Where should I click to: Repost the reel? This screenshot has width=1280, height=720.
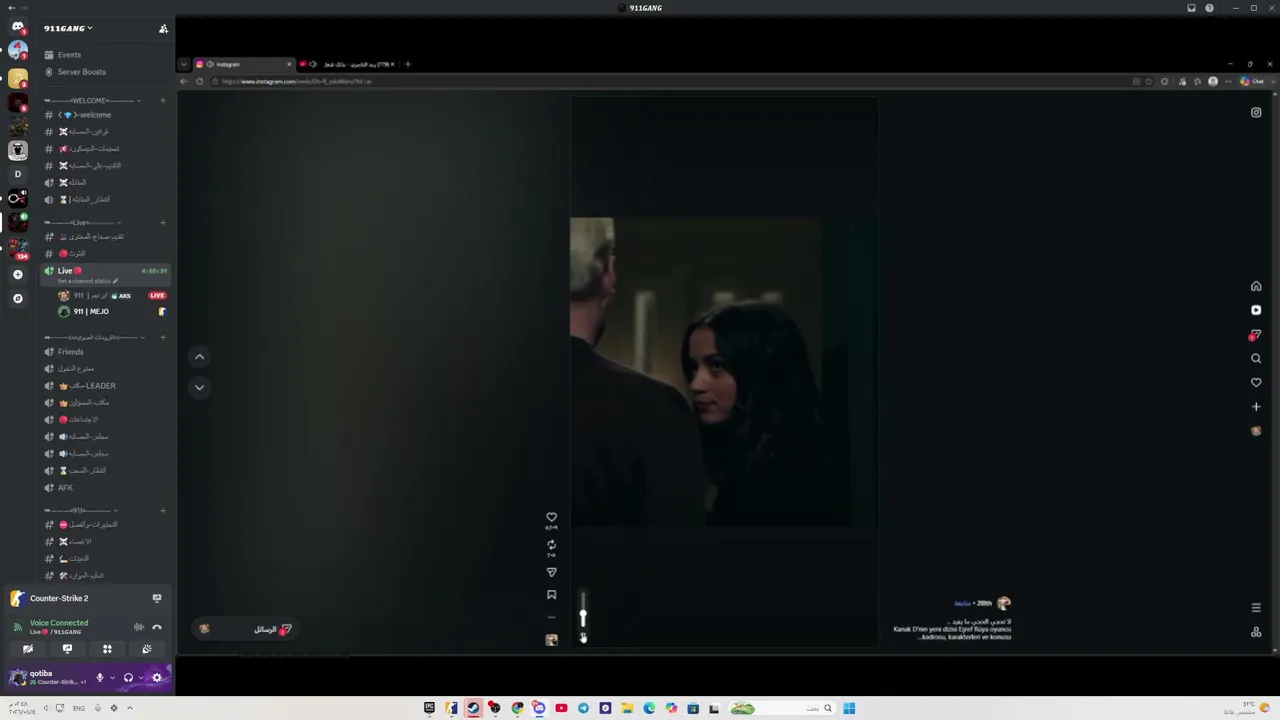[551, 545]
